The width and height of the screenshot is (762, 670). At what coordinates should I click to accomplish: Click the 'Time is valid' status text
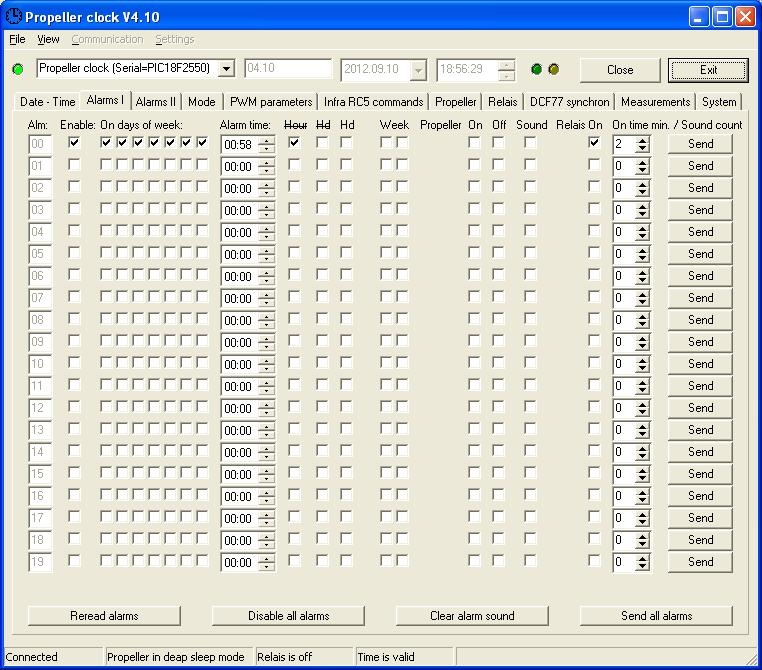click(386, 657)
